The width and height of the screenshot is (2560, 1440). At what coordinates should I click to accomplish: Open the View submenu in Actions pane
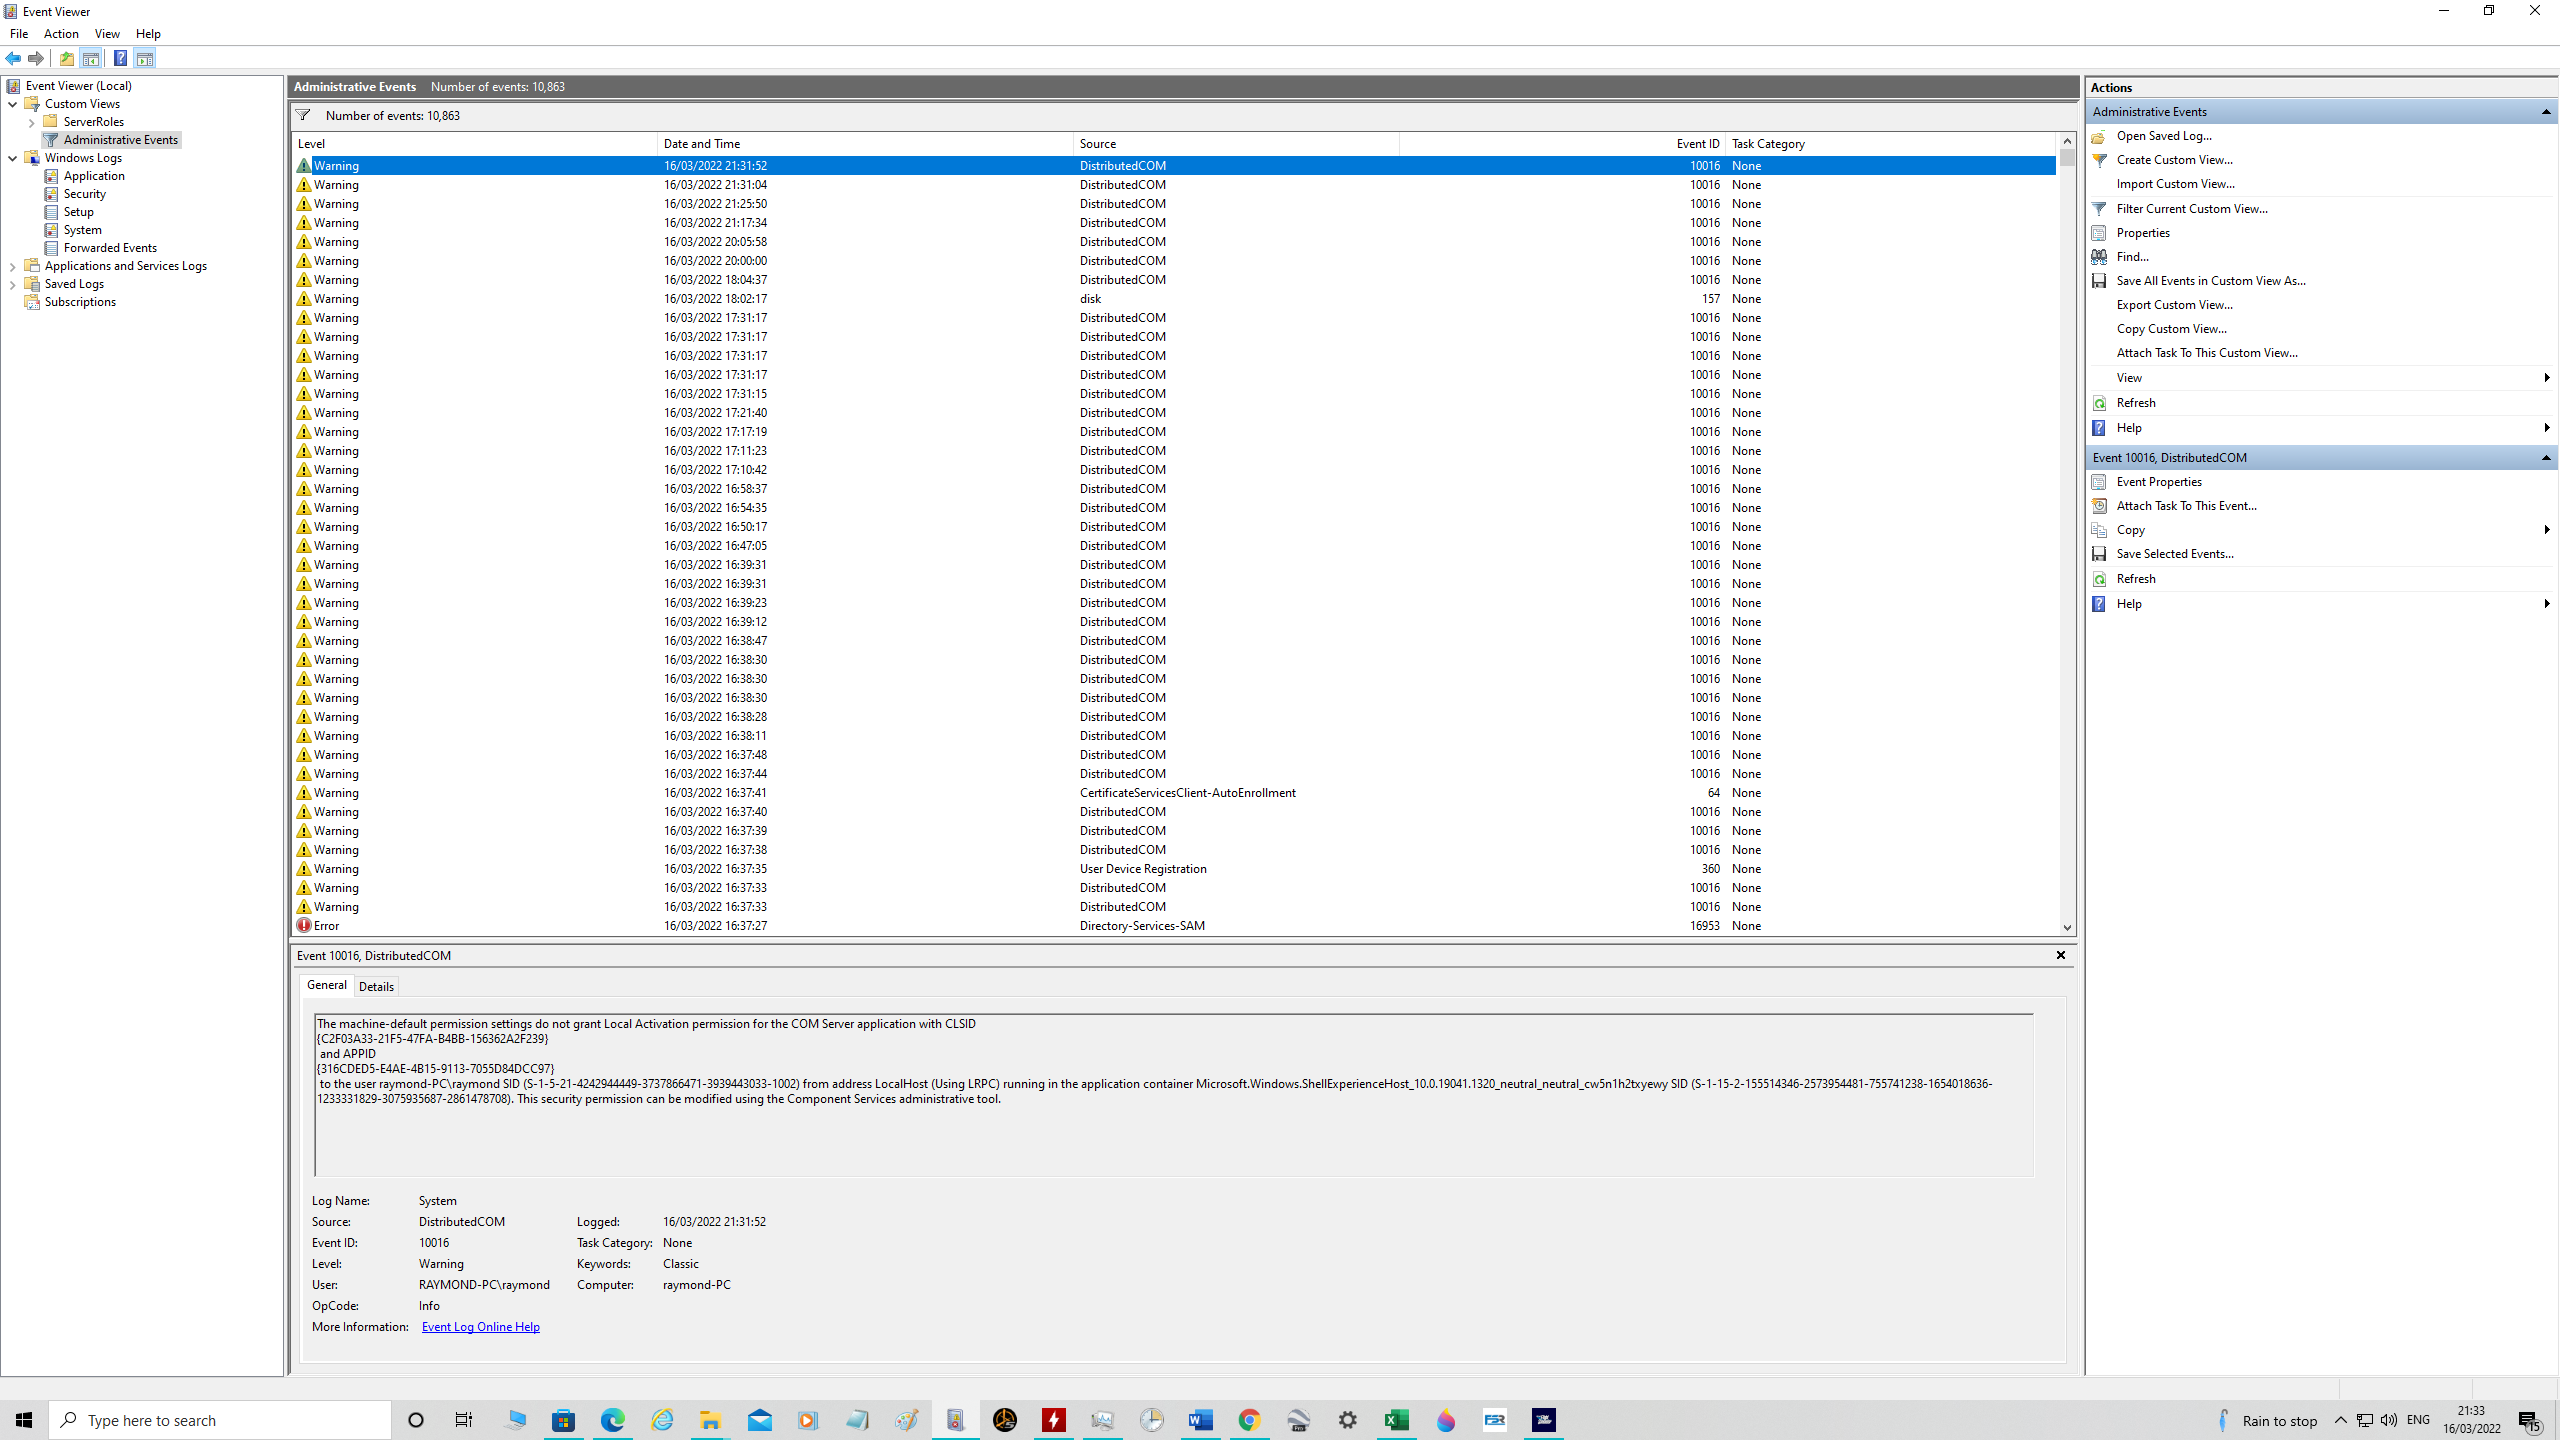[x=2130, y=377]
